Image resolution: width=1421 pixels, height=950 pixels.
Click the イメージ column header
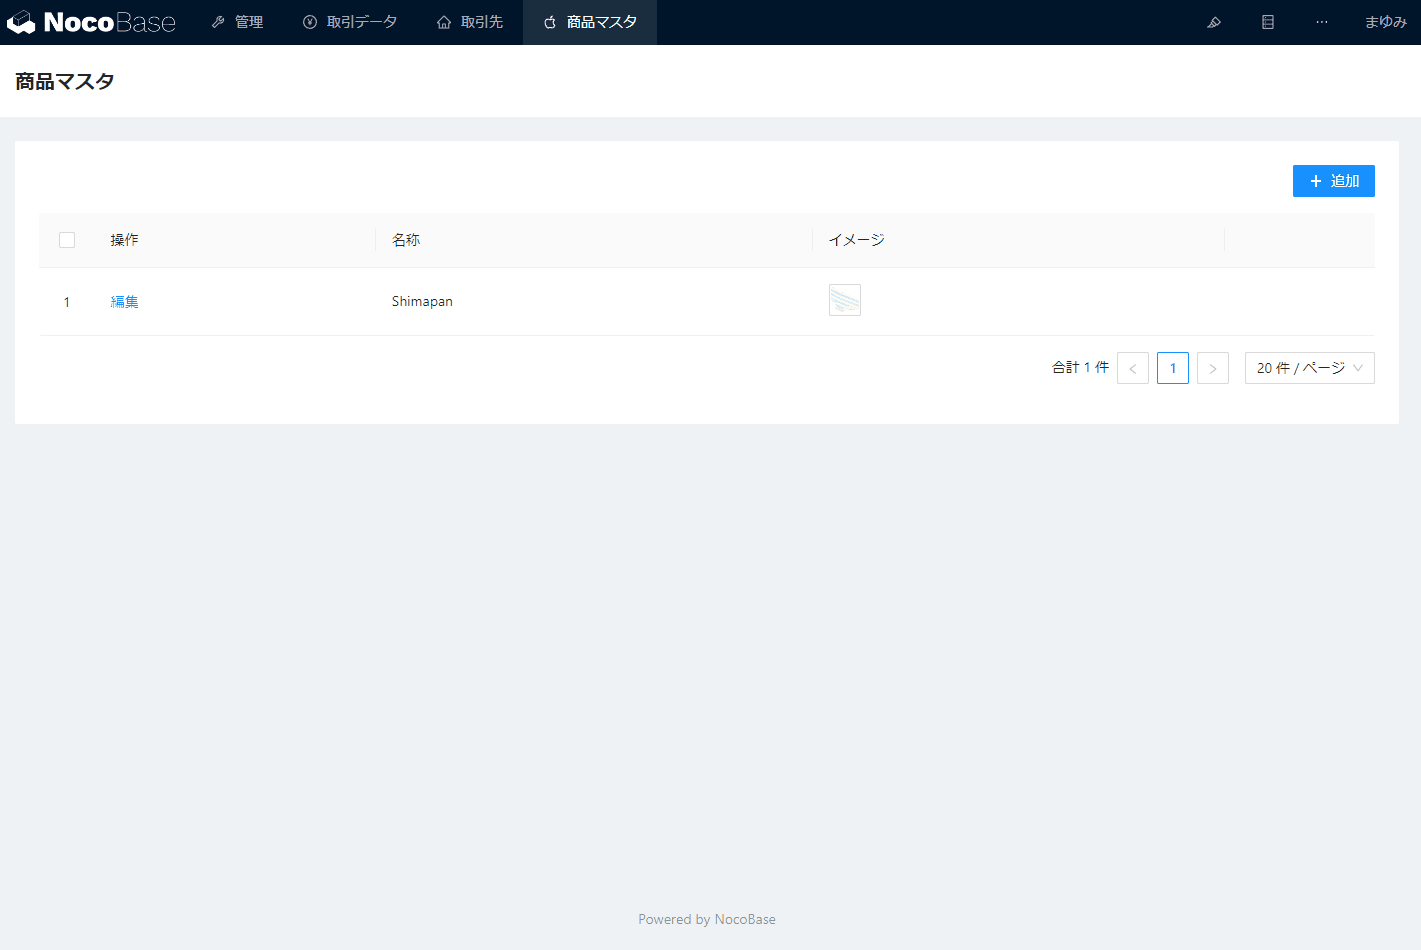(x=857, y=240)
